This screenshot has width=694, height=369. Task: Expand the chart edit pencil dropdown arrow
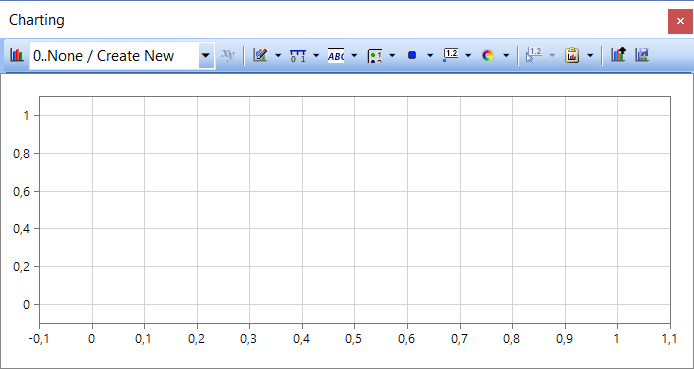point(278,55)
